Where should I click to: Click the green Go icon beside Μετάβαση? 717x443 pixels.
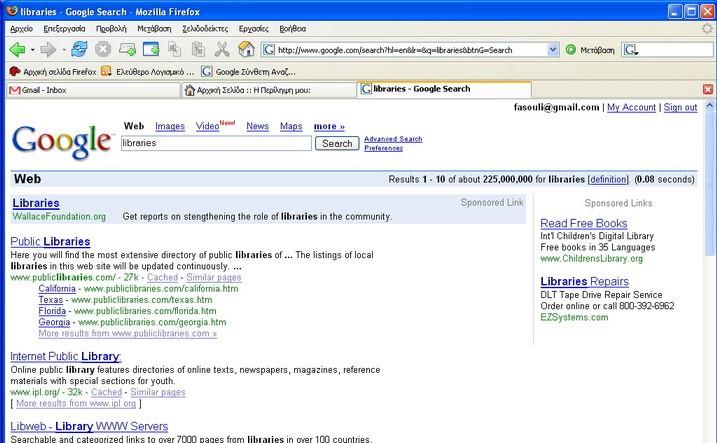coord(570,49)
